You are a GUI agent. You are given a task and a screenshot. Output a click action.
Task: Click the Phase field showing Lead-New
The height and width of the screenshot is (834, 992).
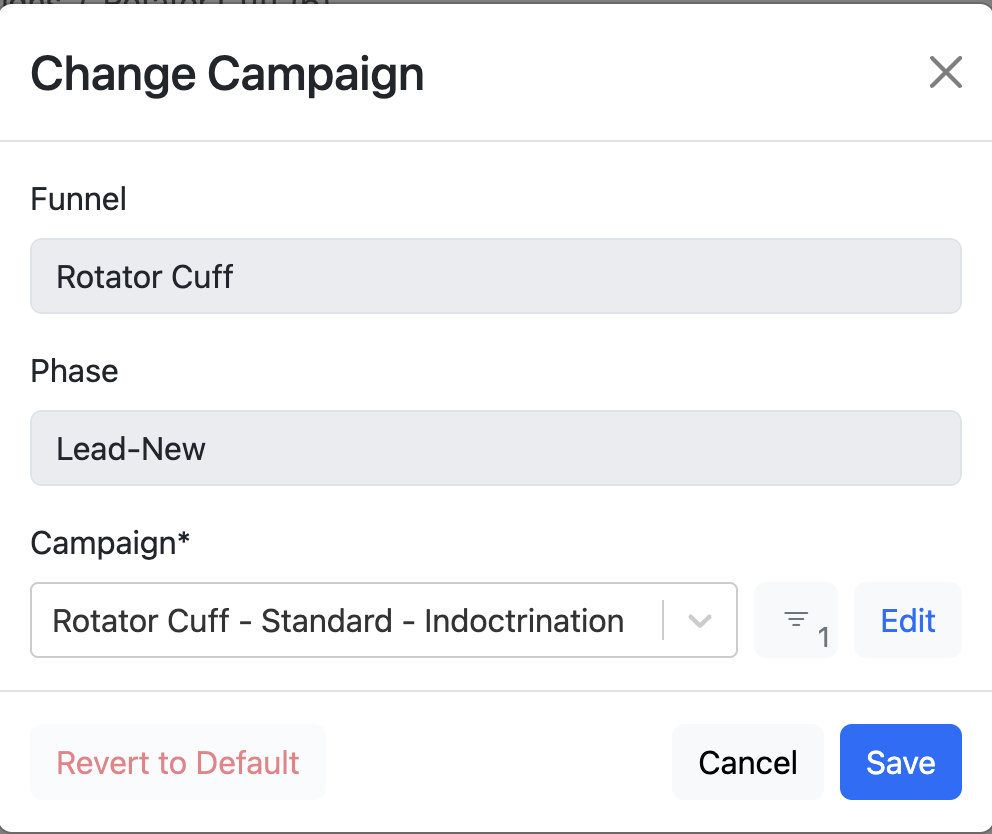(x=495, y=448)
